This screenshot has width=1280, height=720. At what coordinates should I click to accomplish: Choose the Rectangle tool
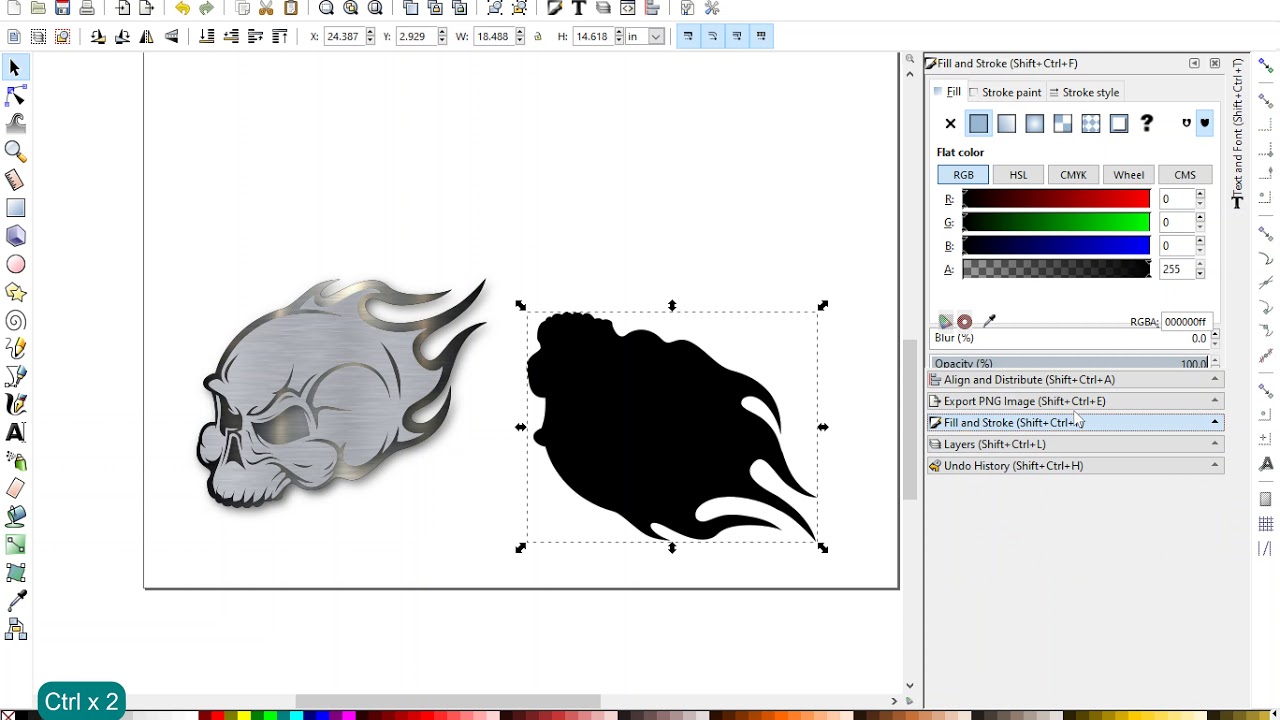click(15, 208)
